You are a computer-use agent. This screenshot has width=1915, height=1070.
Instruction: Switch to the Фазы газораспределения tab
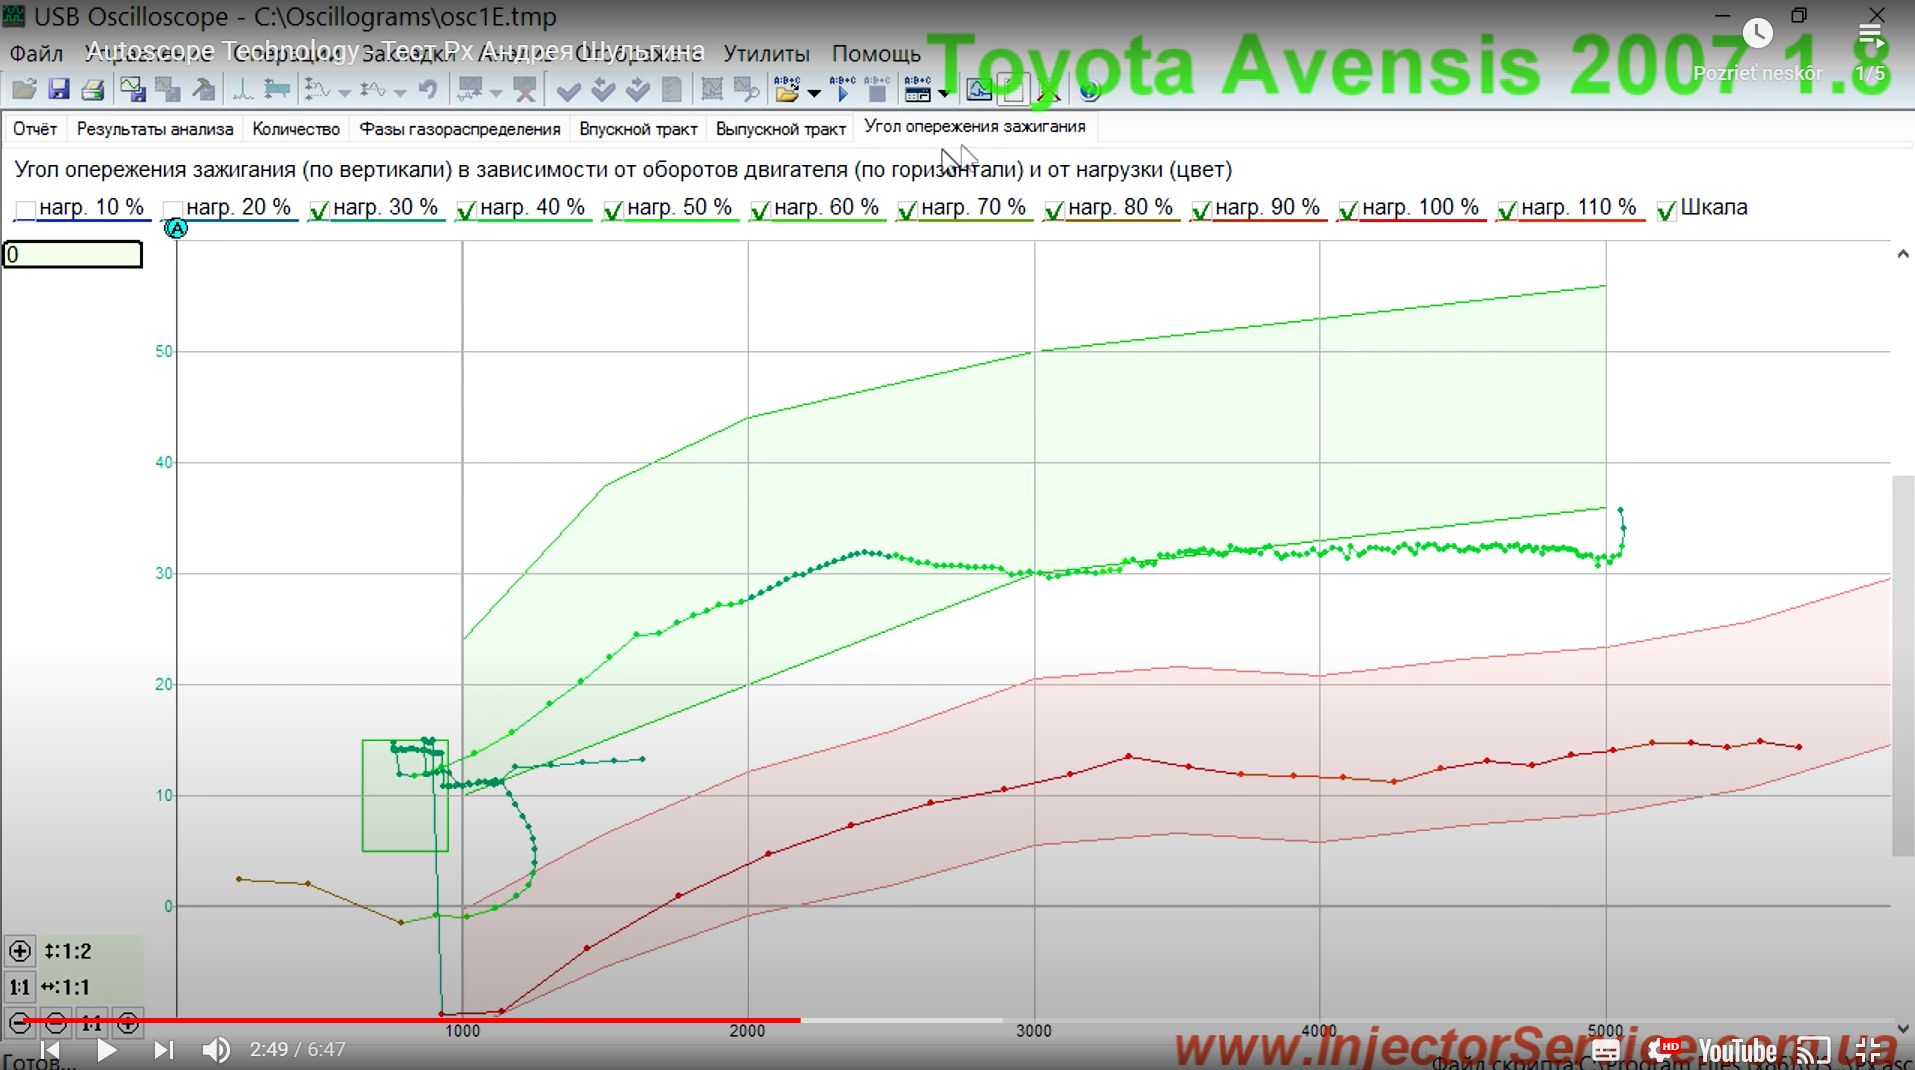[x=460, y=129]
